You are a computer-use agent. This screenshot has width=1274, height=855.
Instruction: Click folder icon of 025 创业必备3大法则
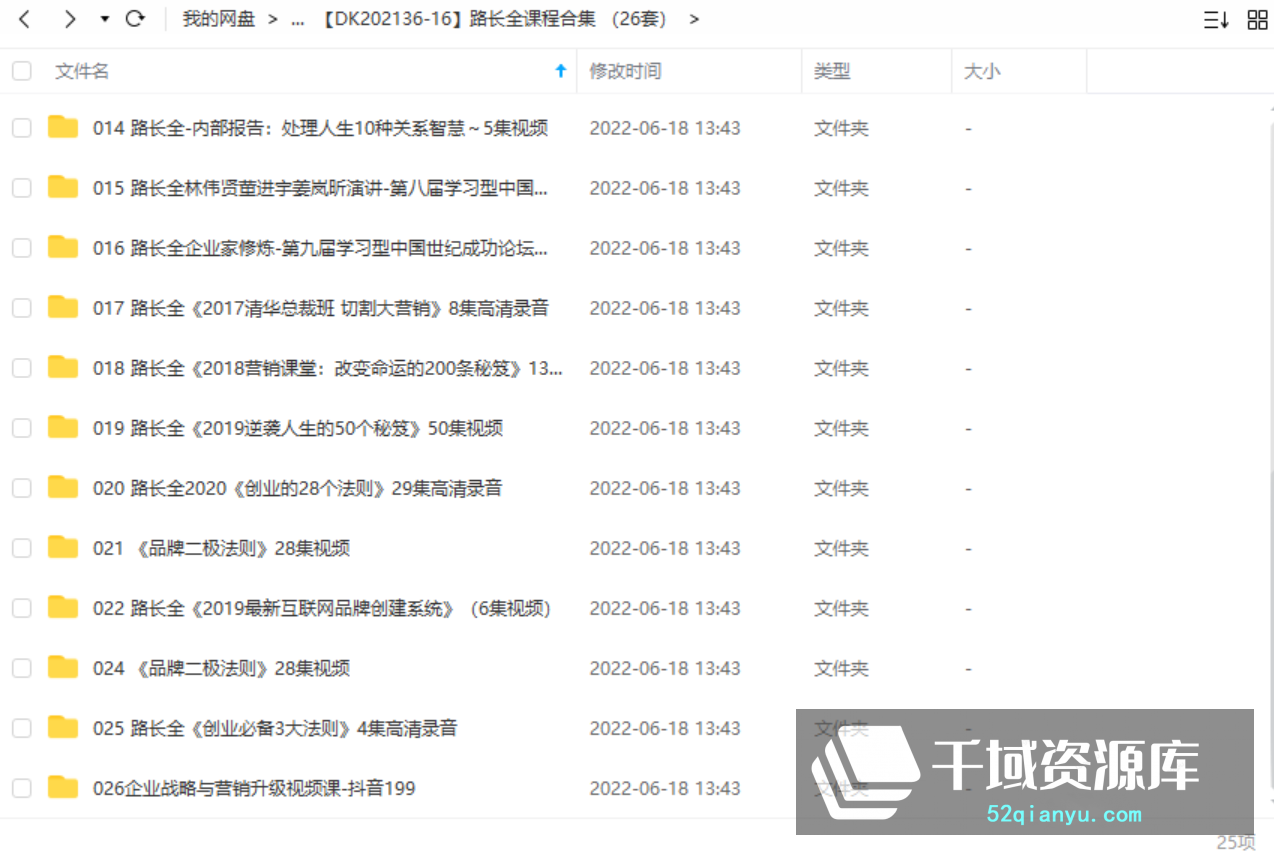click(63, 727)
